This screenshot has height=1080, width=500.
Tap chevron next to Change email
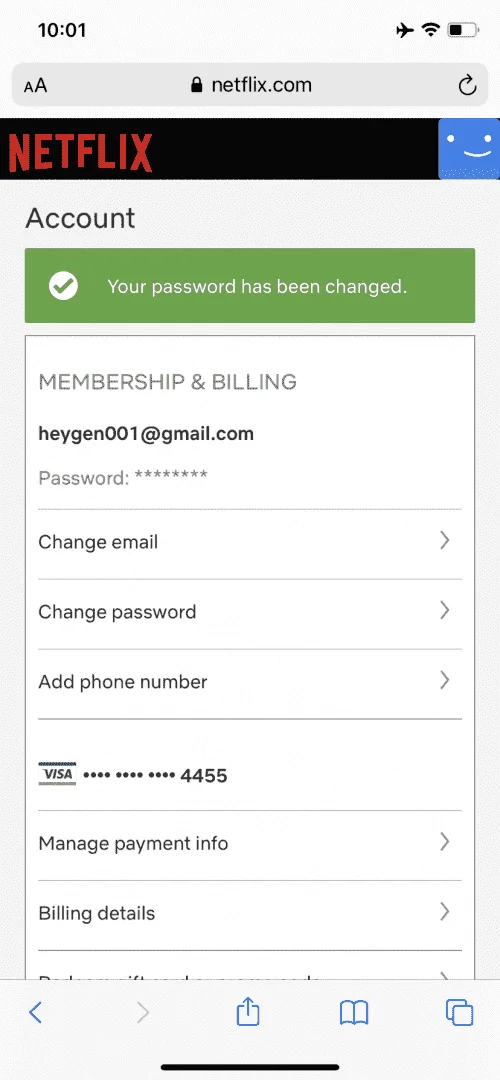445,540
